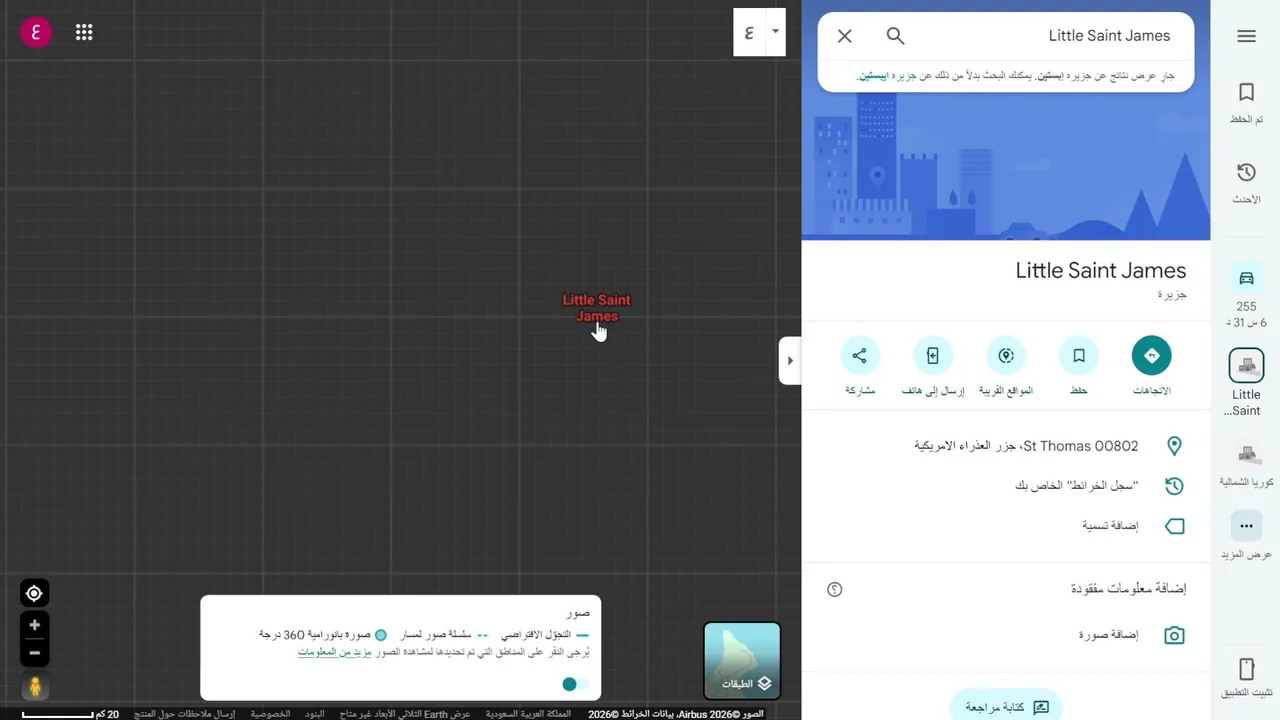Click the Share button

(859, 355)
